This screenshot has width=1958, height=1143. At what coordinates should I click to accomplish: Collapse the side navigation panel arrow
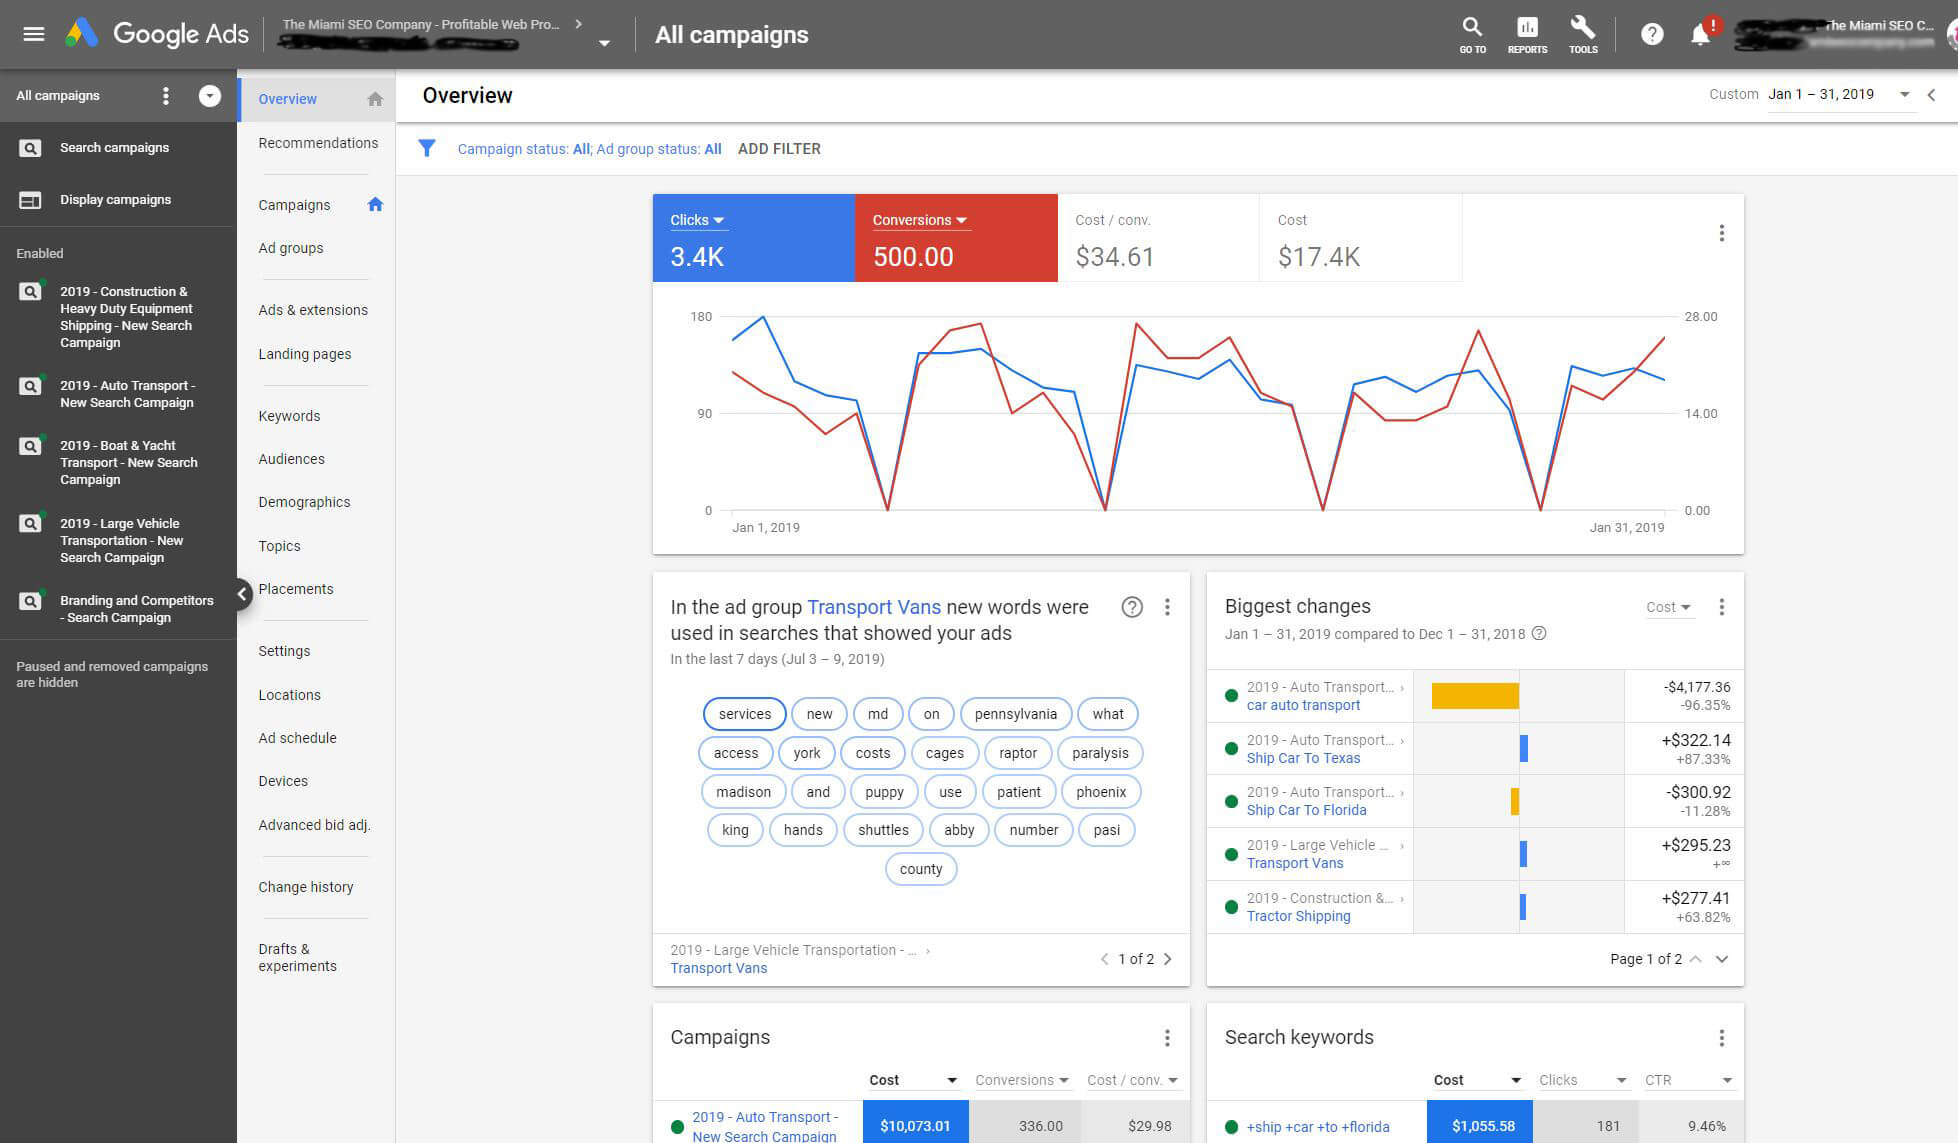coord(242,594)
